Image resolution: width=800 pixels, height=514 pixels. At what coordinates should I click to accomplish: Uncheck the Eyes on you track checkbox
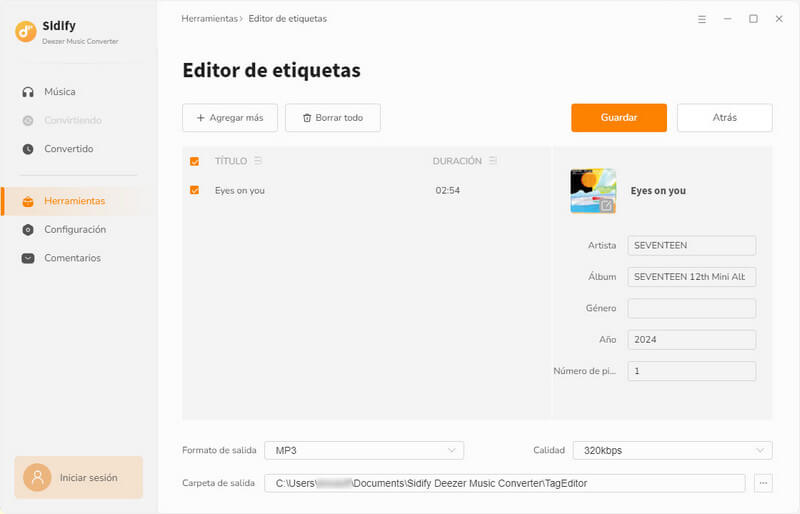[x=194, y=190]
